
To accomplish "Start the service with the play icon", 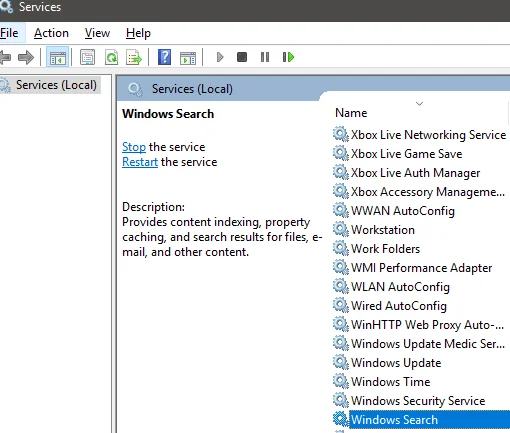I will [220, 57].
